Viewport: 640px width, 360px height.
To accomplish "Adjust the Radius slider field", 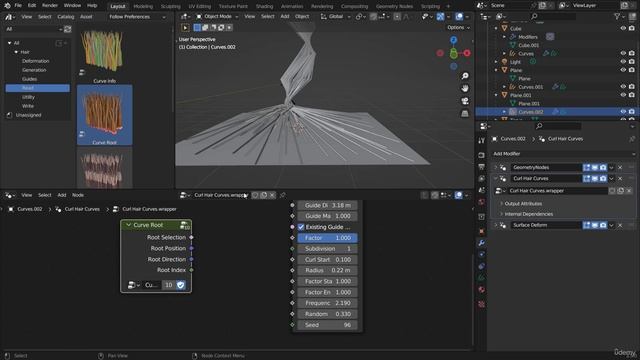I will click(x=327, y=270).
